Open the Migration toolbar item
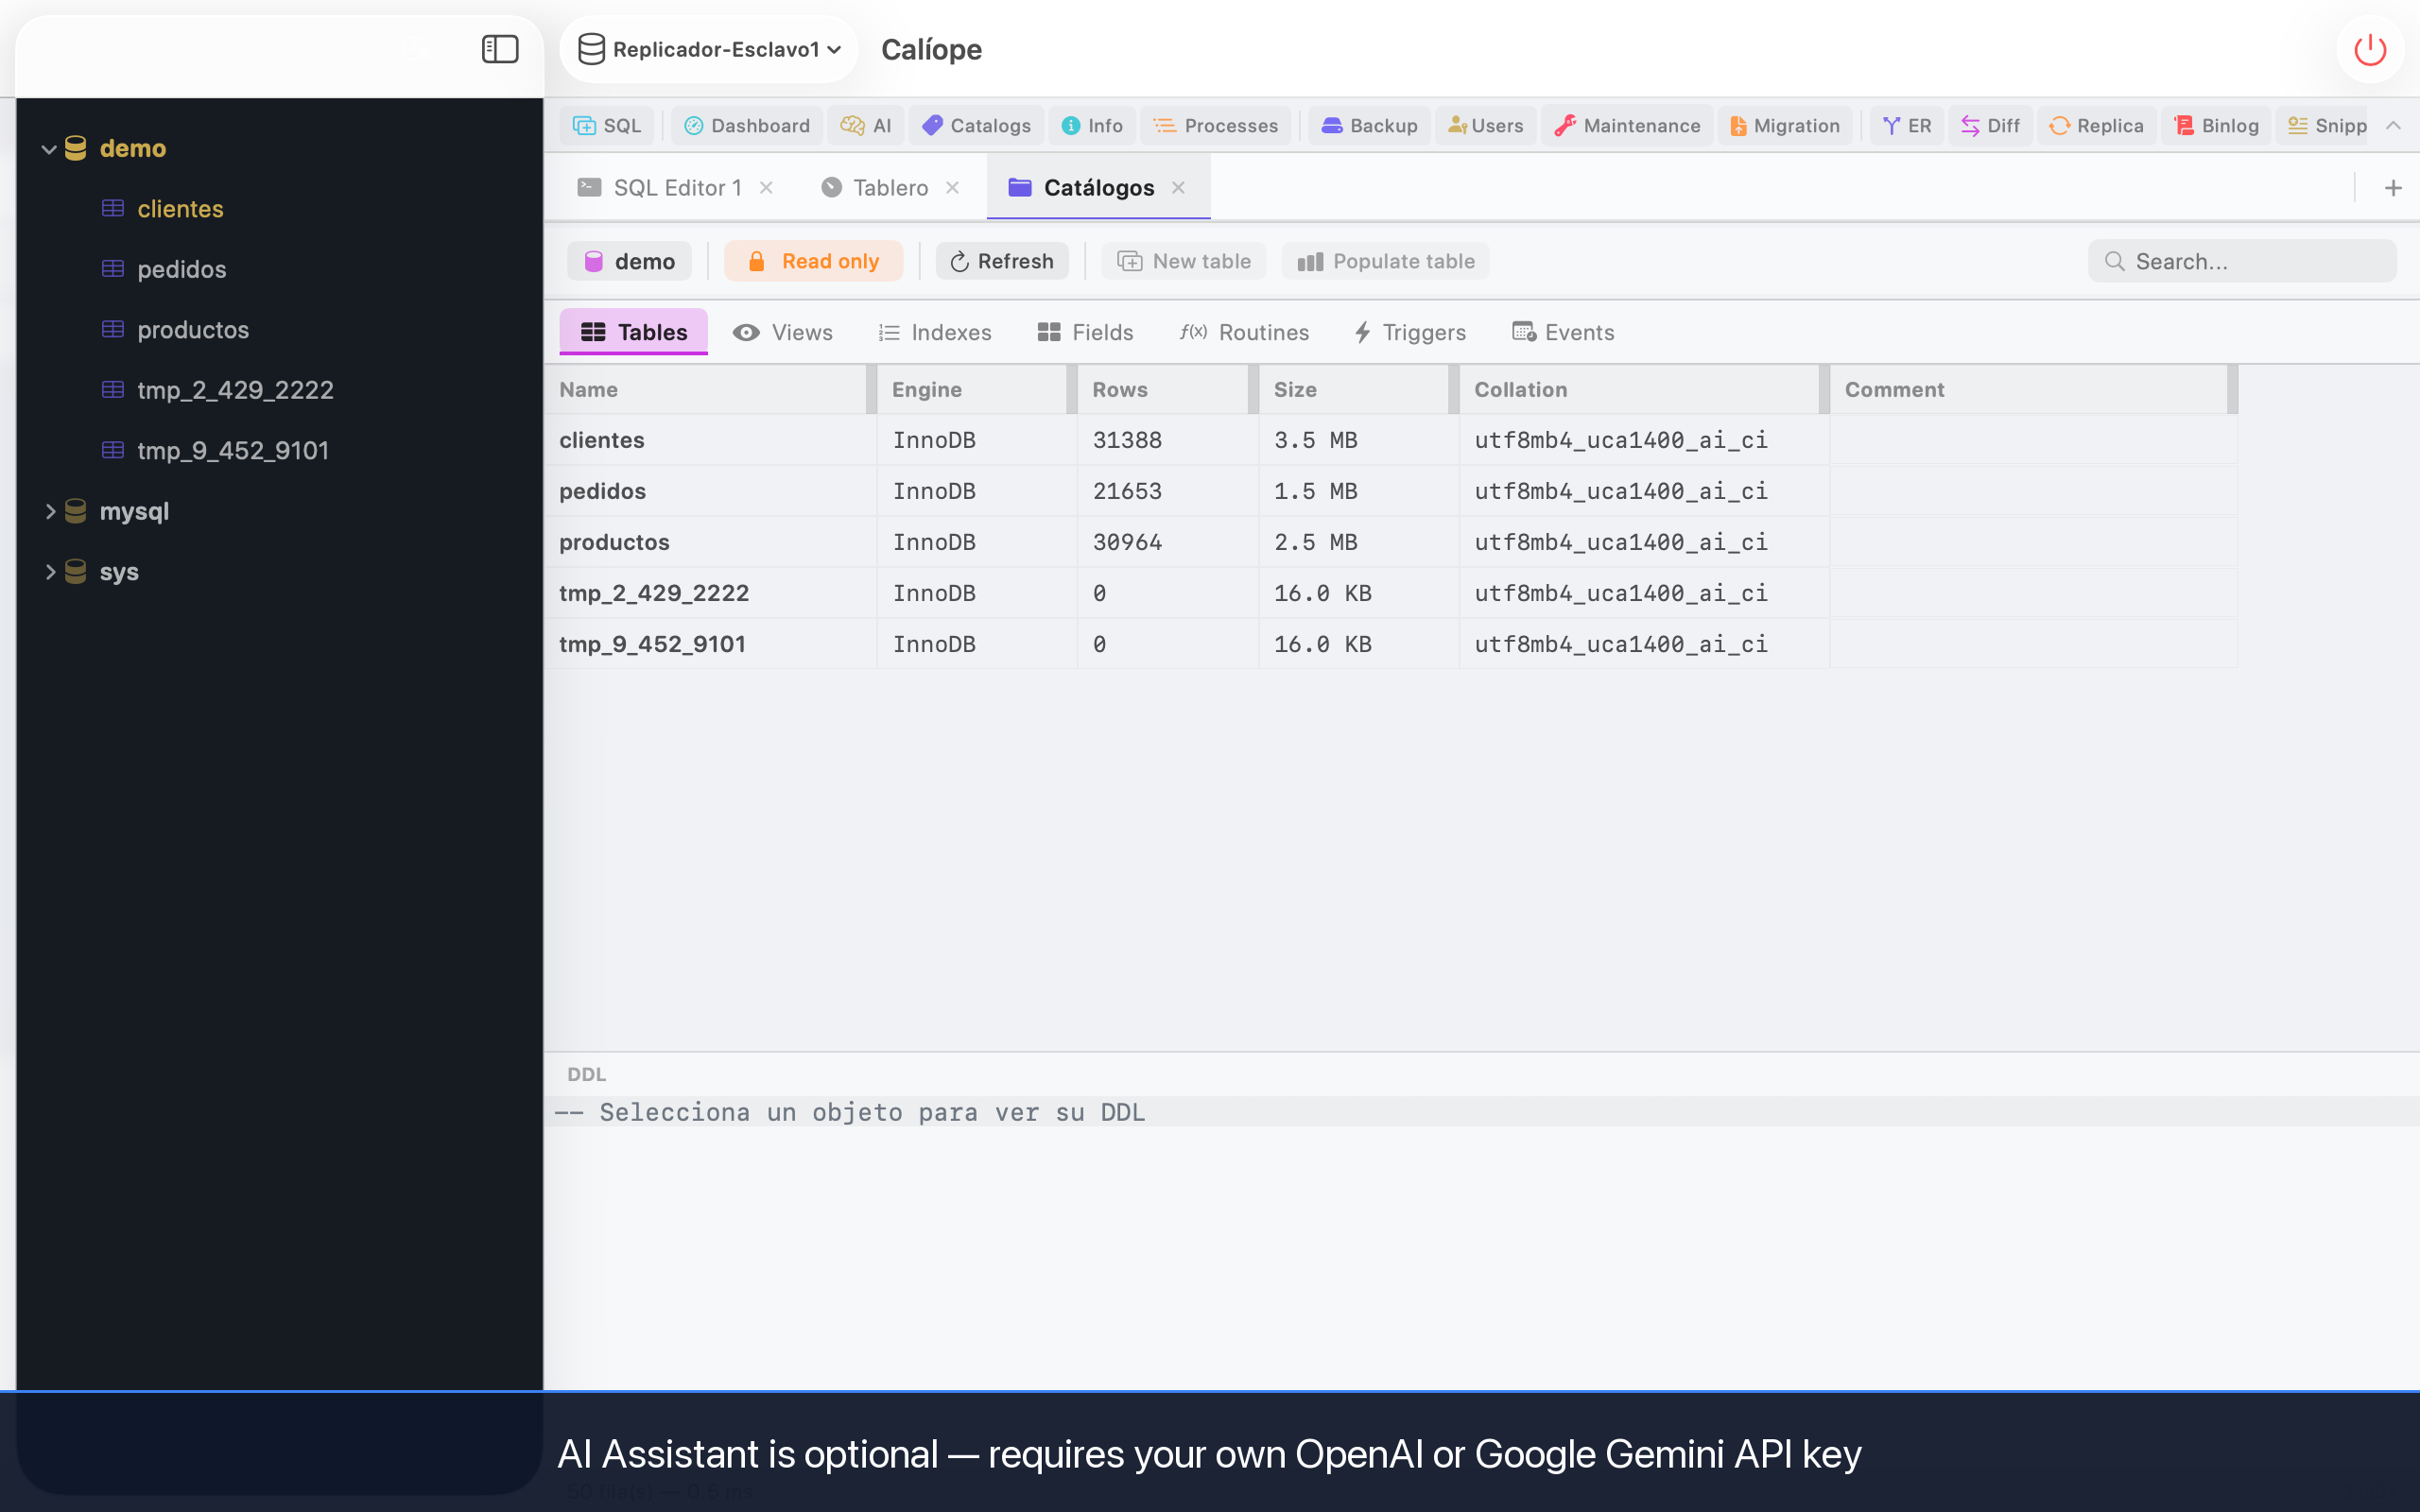 1785,125
